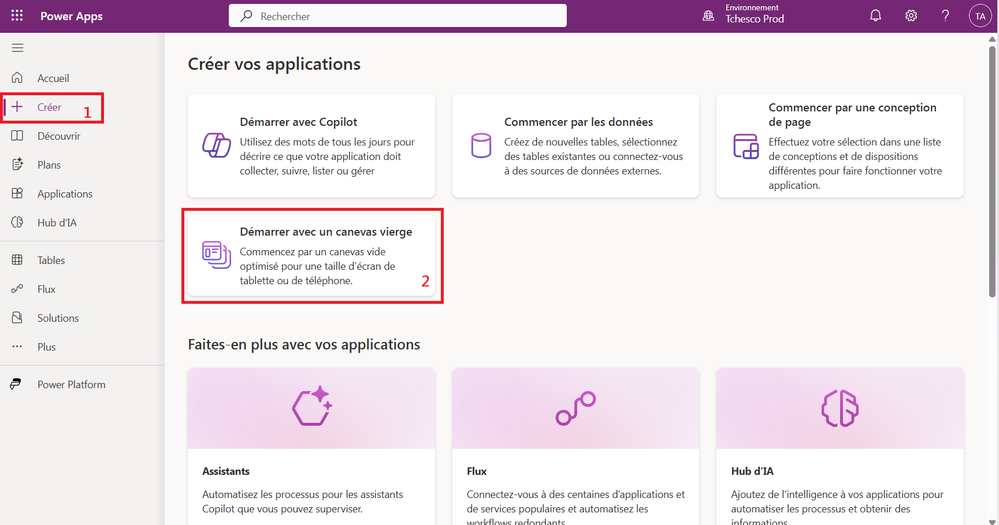Image resolution: width=999 pixels, height=525 pixels.
Task: Open settings gear icon
Action: (911, 16)
